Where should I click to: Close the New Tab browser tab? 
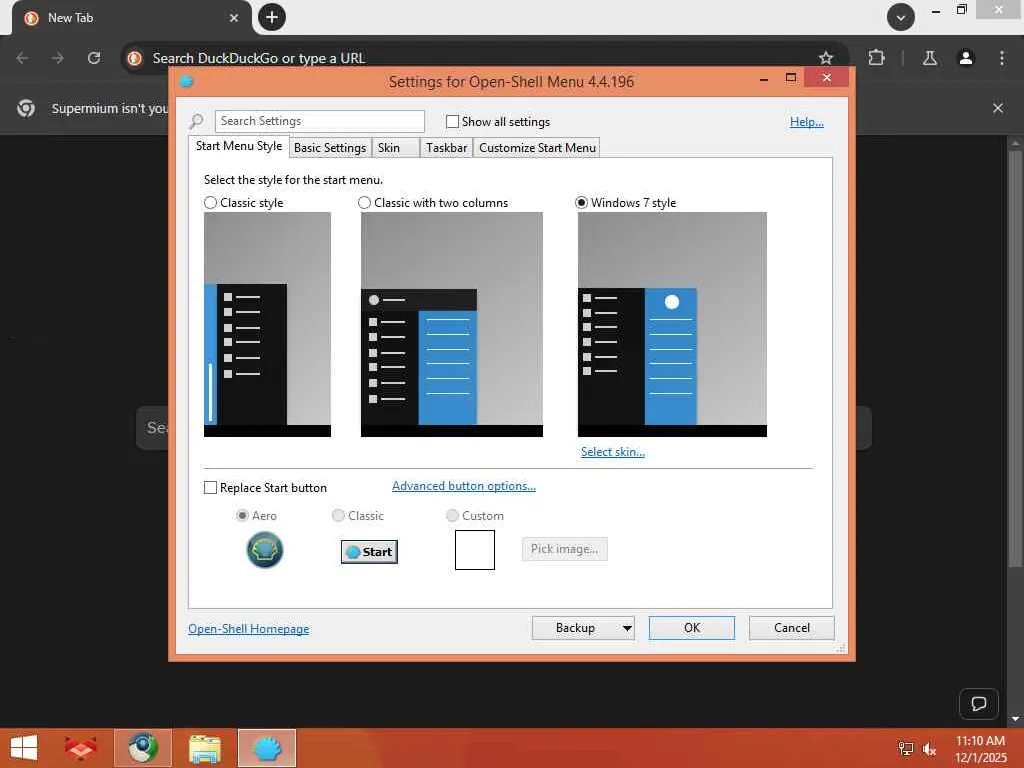pos(234,18)
